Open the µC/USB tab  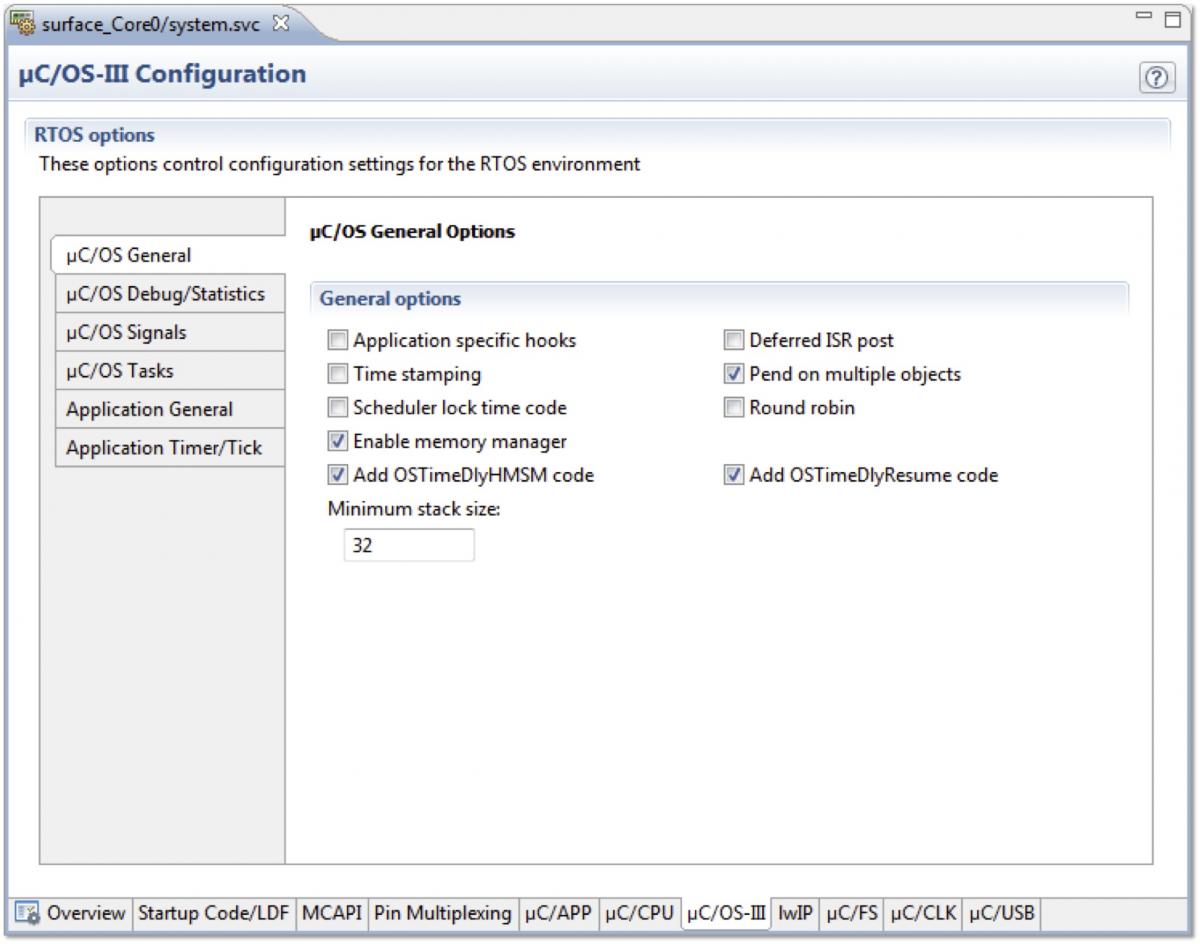pyautogui.click(x=1002, y=913)
